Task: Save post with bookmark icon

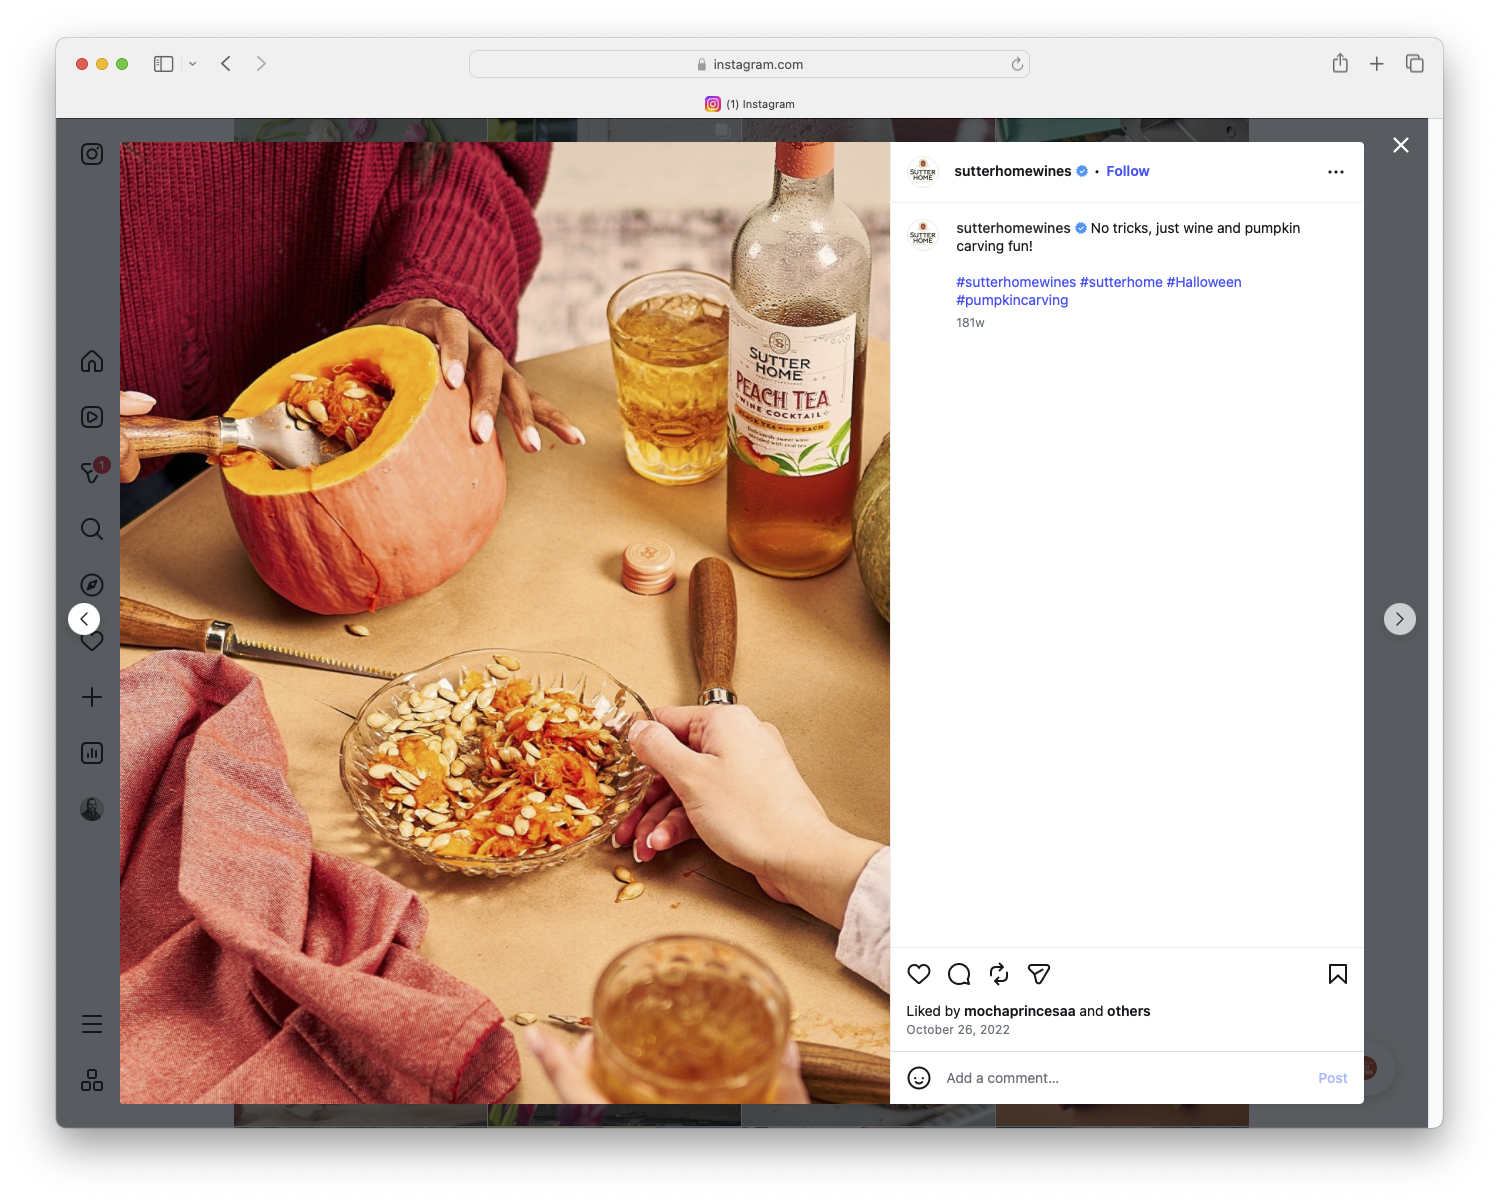Action: (x=1338, y=974)
